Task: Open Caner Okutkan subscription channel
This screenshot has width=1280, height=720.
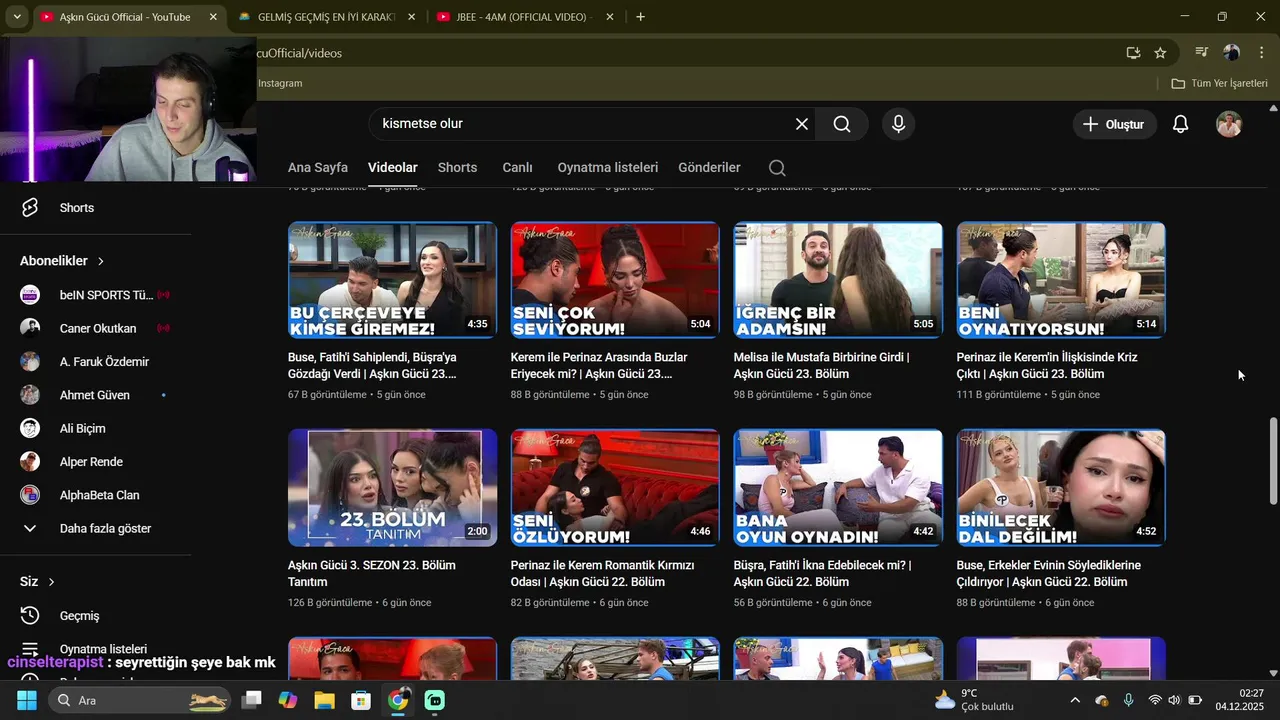Action: coord(96,328)
